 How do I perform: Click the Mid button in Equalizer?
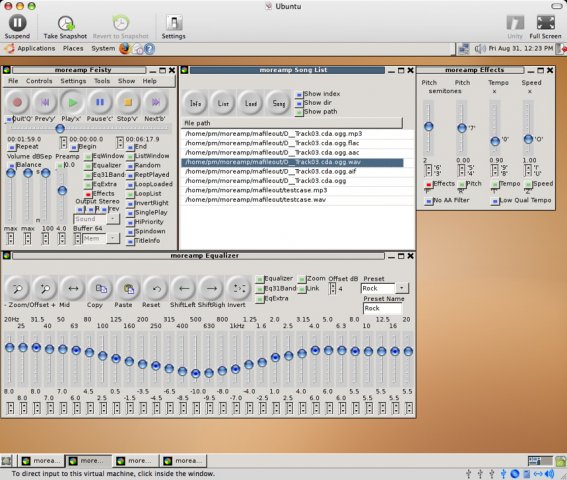pos(73,288)
